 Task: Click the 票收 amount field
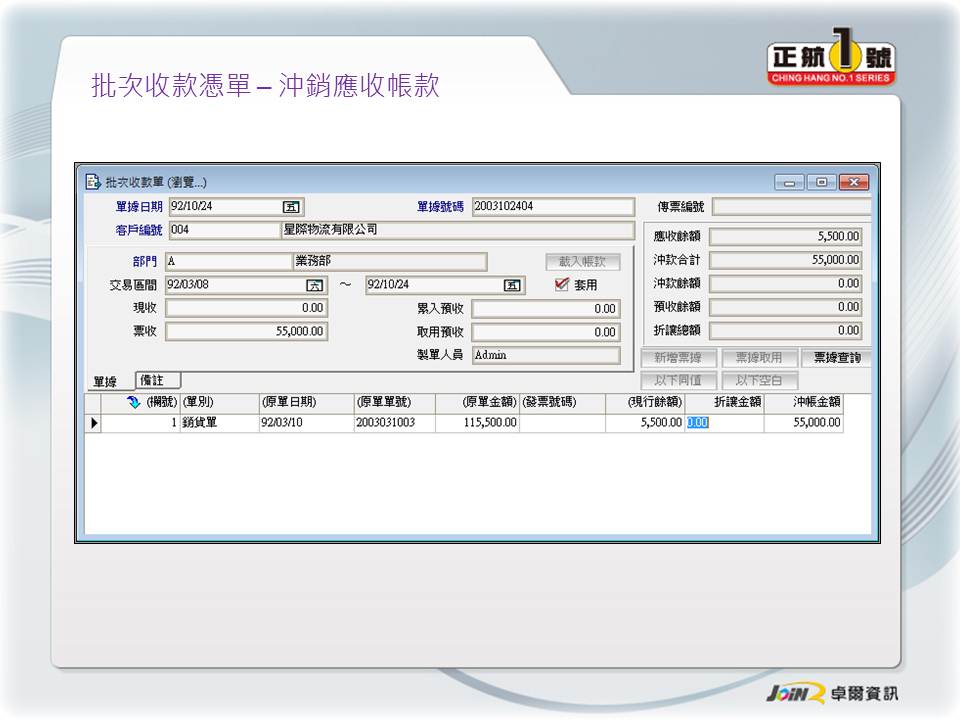[x=246, y=332]
